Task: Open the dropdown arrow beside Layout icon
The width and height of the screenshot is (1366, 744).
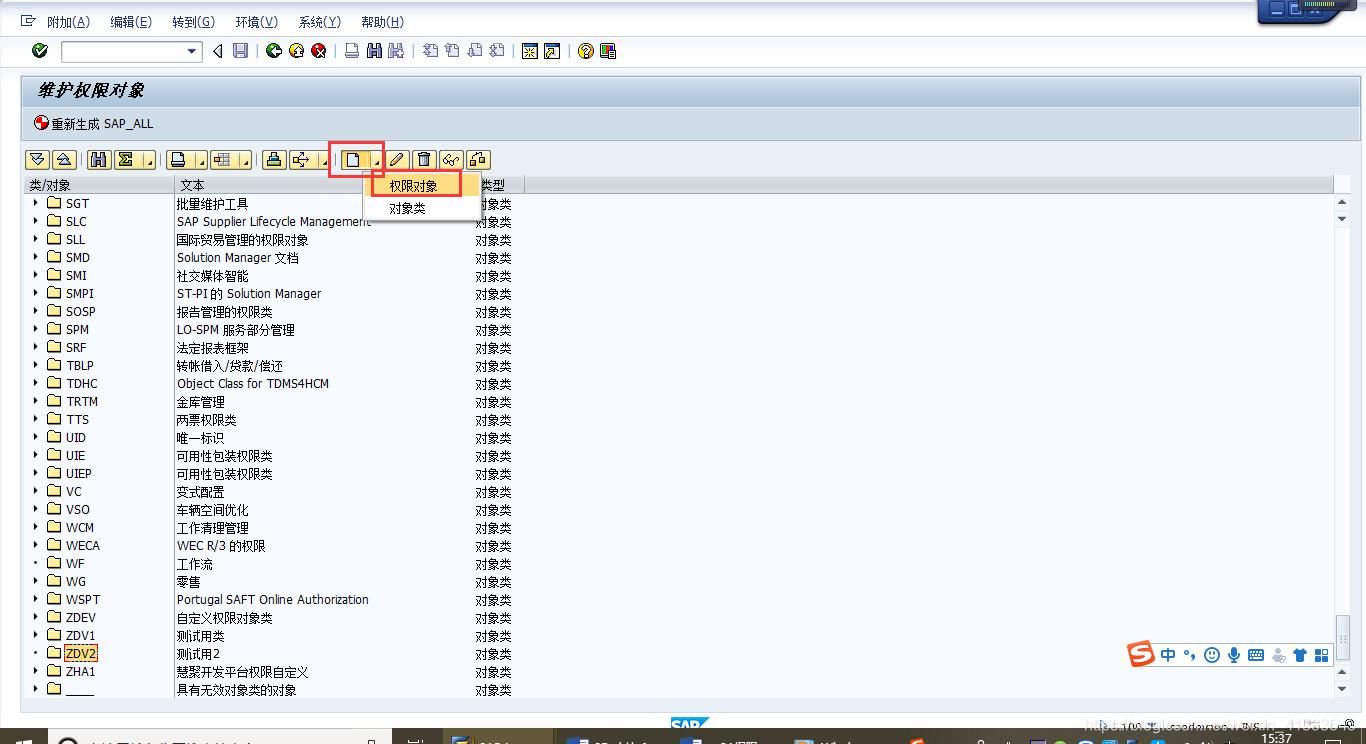Action: [x=245, y=161]
